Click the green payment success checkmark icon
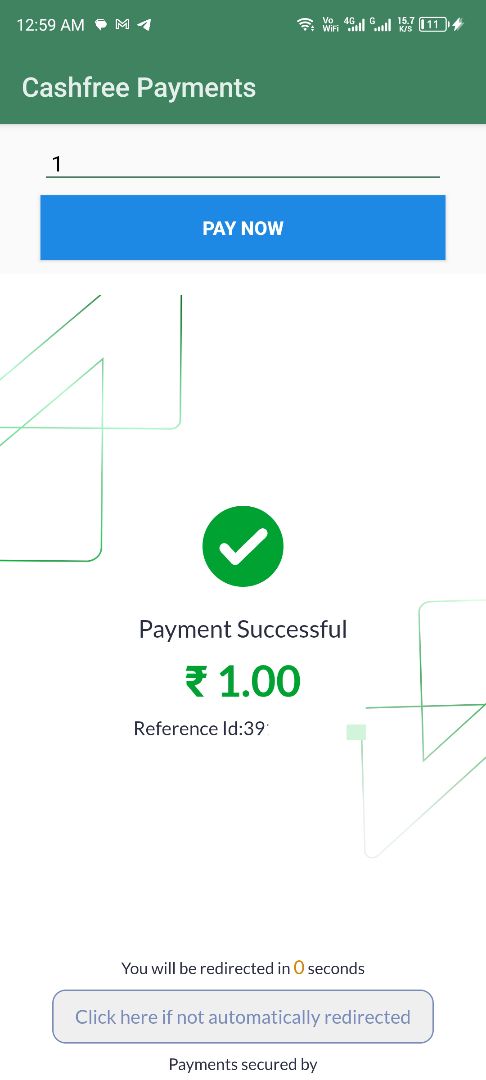486x1080 pixels. pos(242,546)
